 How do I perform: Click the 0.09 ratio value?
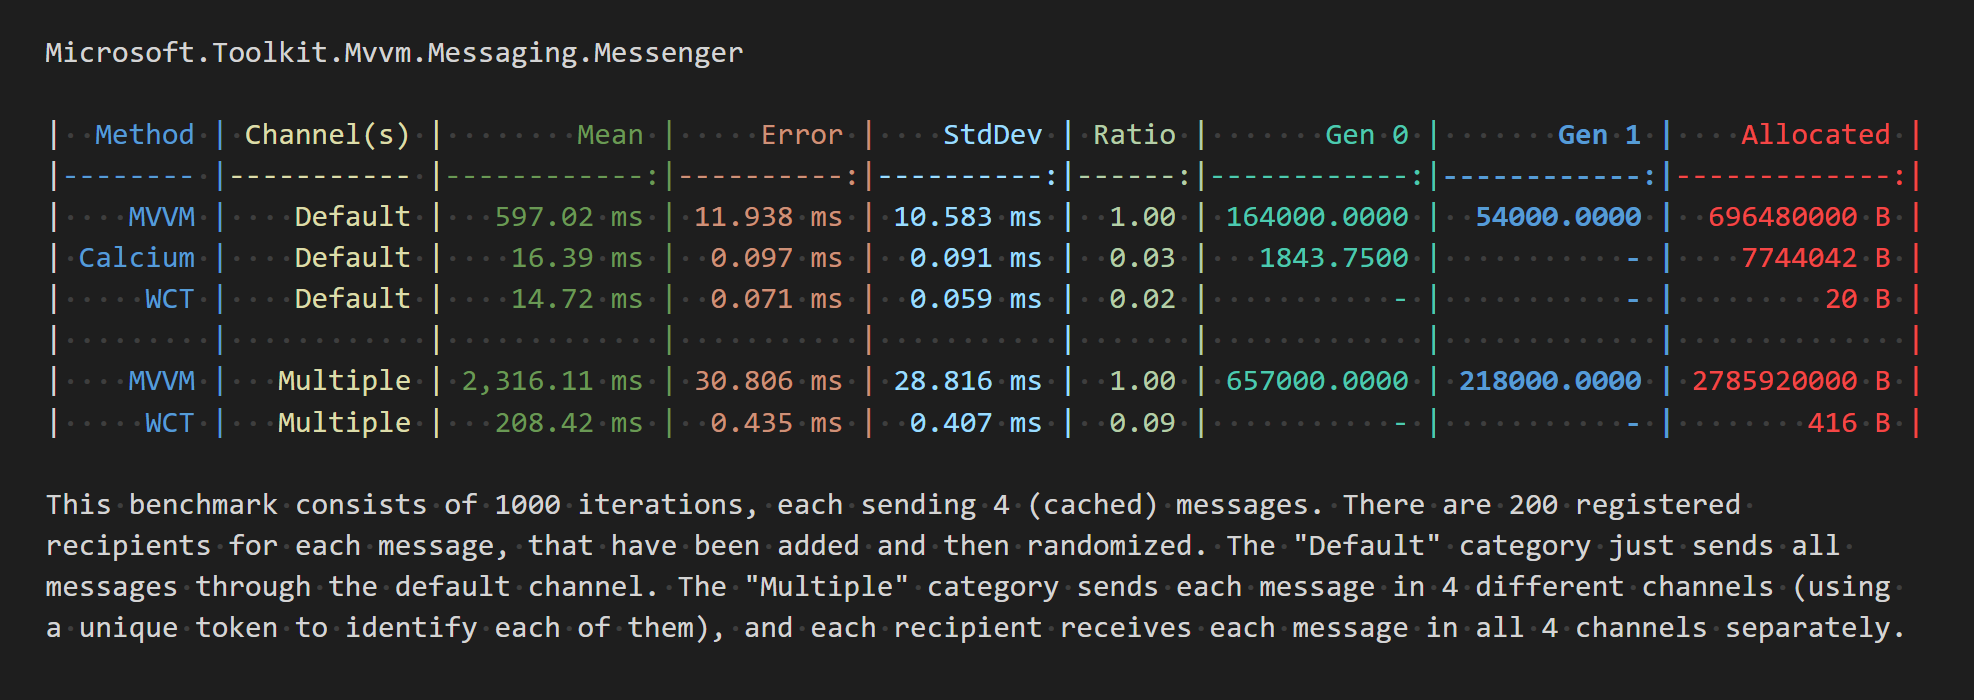pos(1143,423)
